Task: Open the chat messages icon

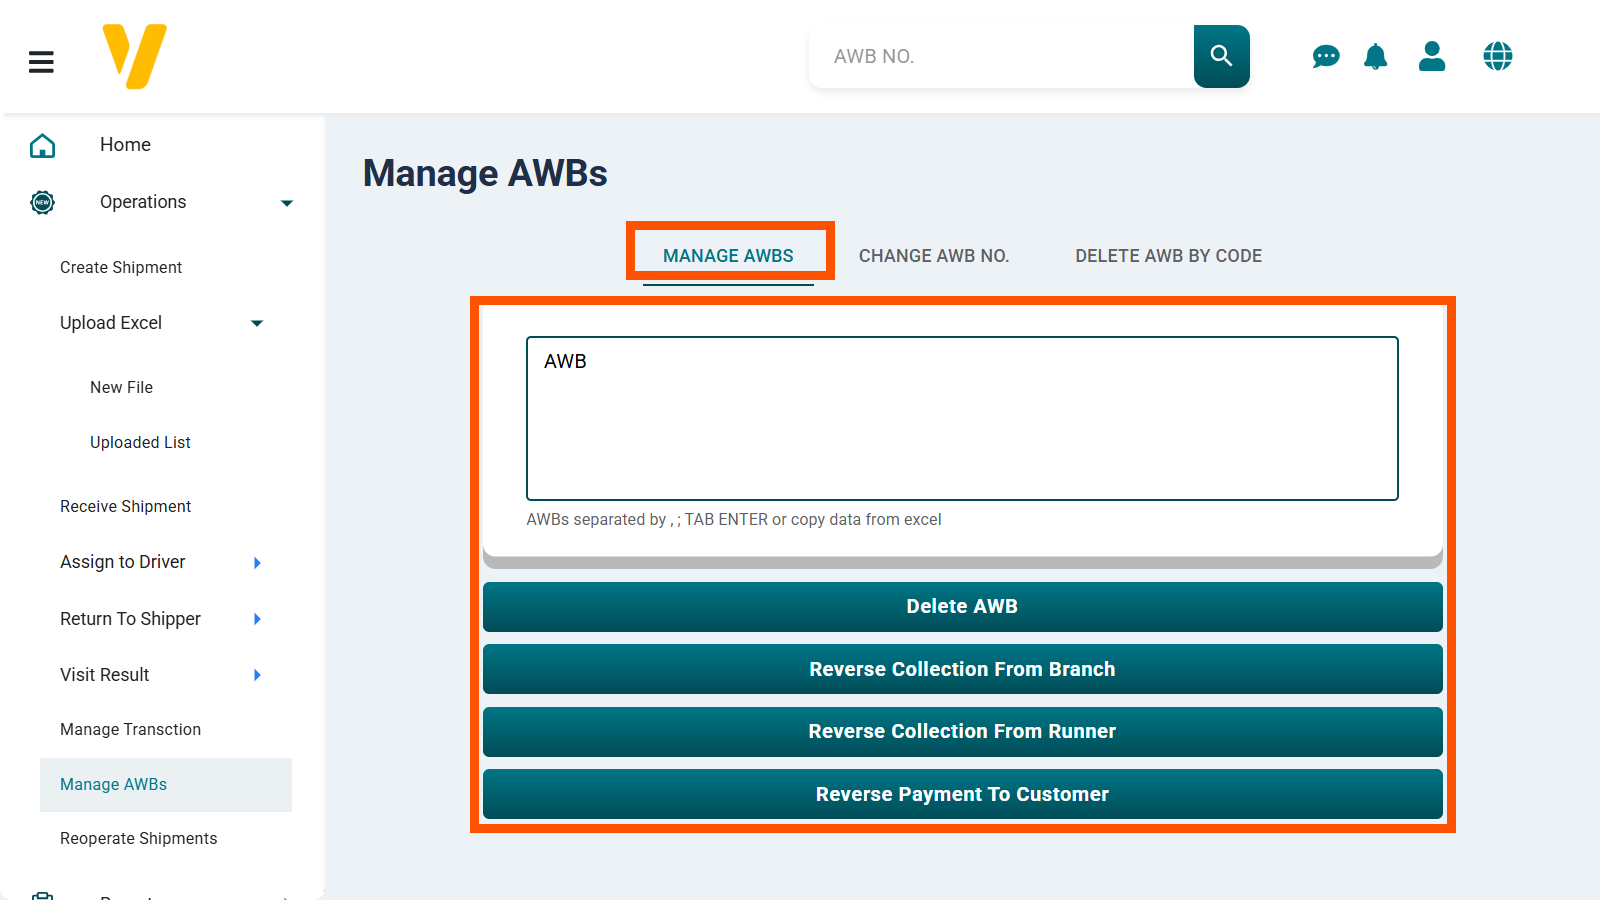Action: pyautogui.click(x=1326, y=56)
